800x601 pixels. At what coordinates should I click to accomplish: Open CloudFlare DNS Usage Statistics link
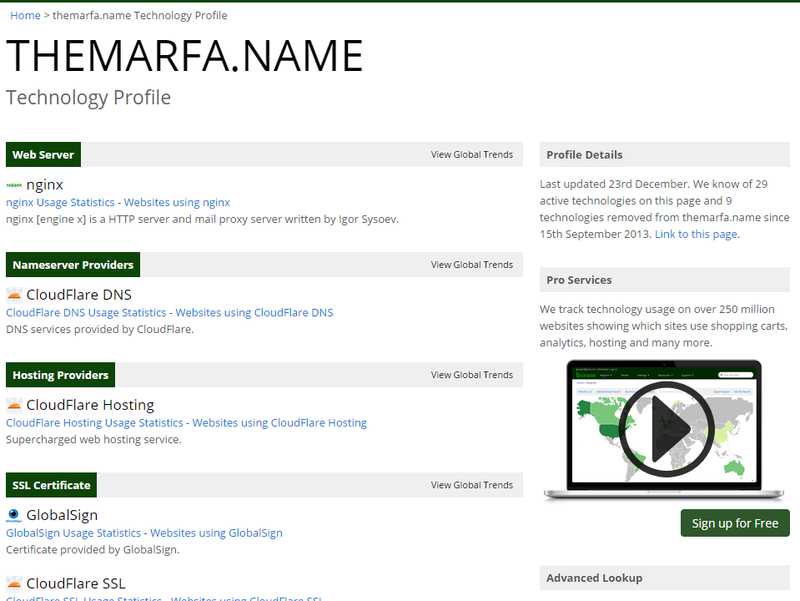pos(86,313)
